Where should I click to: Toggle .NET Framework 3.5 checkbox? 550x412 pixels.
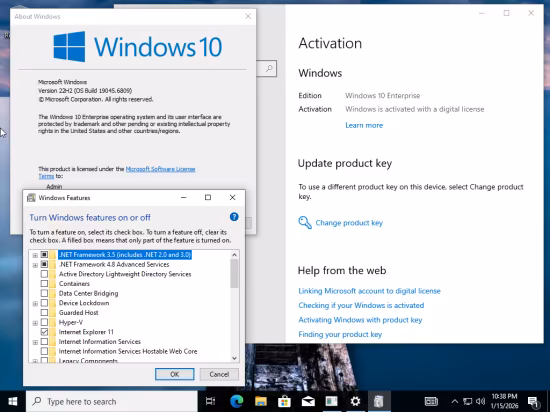coord(44,255)
